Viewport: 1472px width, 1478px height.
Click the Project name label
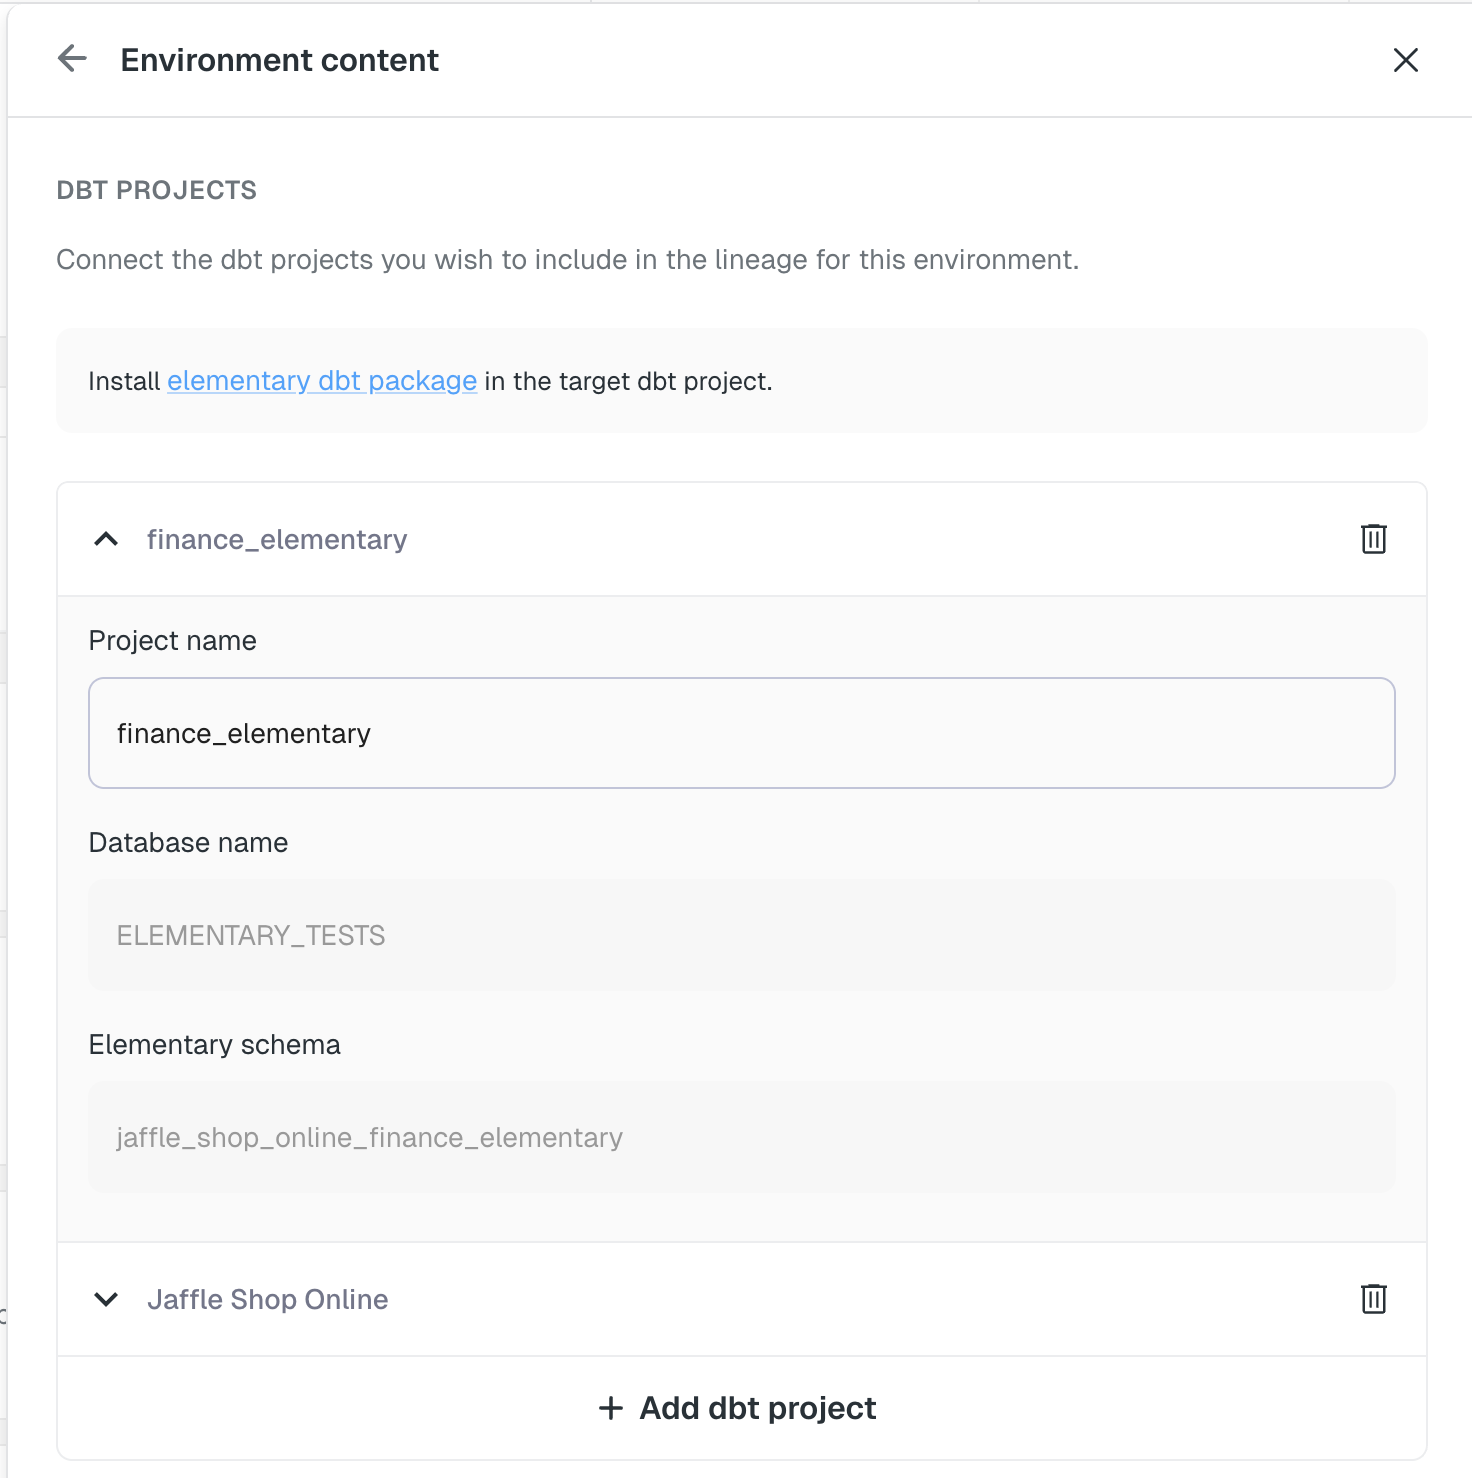[173, 641]
